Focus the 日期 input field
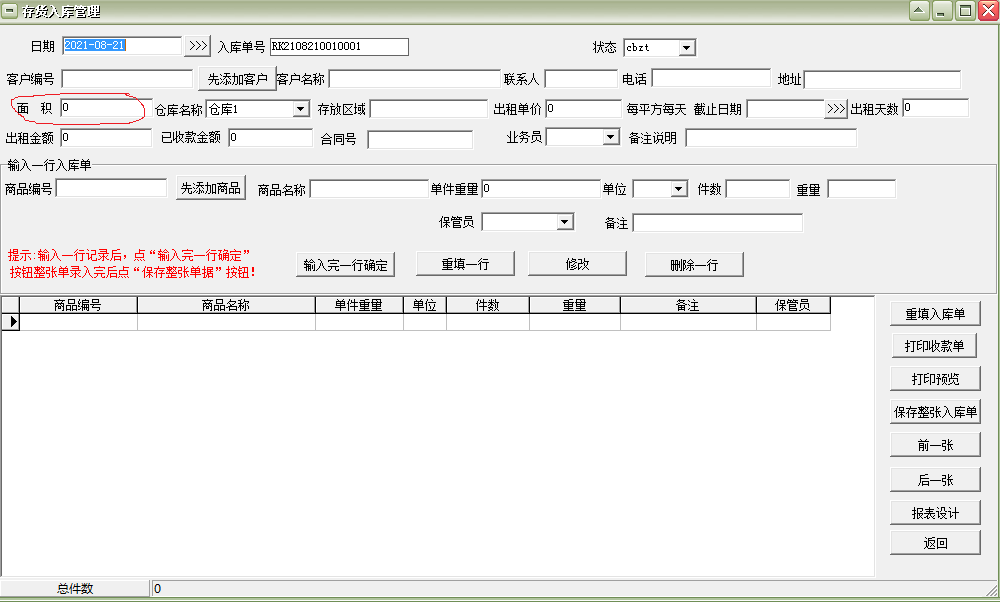Viewport: 1000px width, 602px height. 122,46
